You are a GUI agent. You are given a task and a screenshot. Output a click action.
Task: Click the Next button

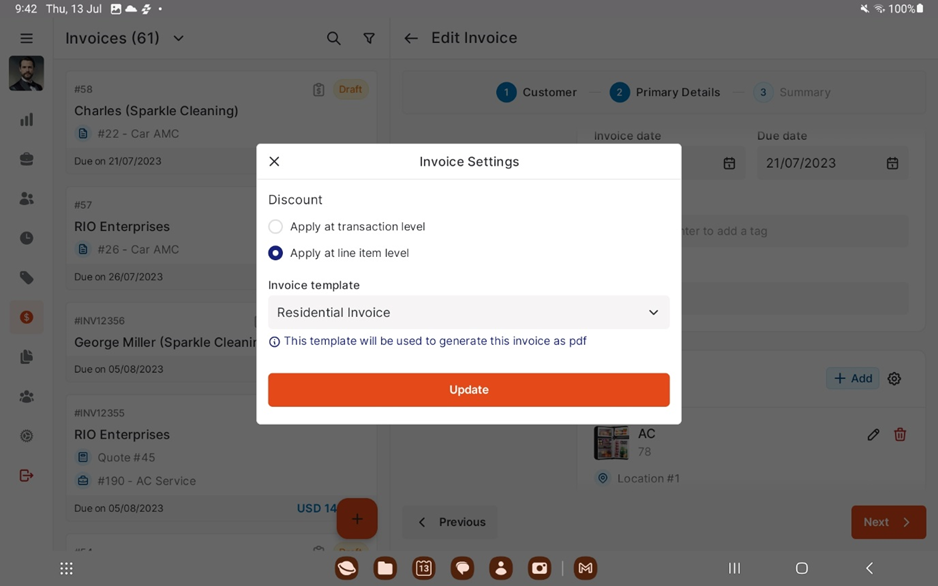tap(888, 522)
